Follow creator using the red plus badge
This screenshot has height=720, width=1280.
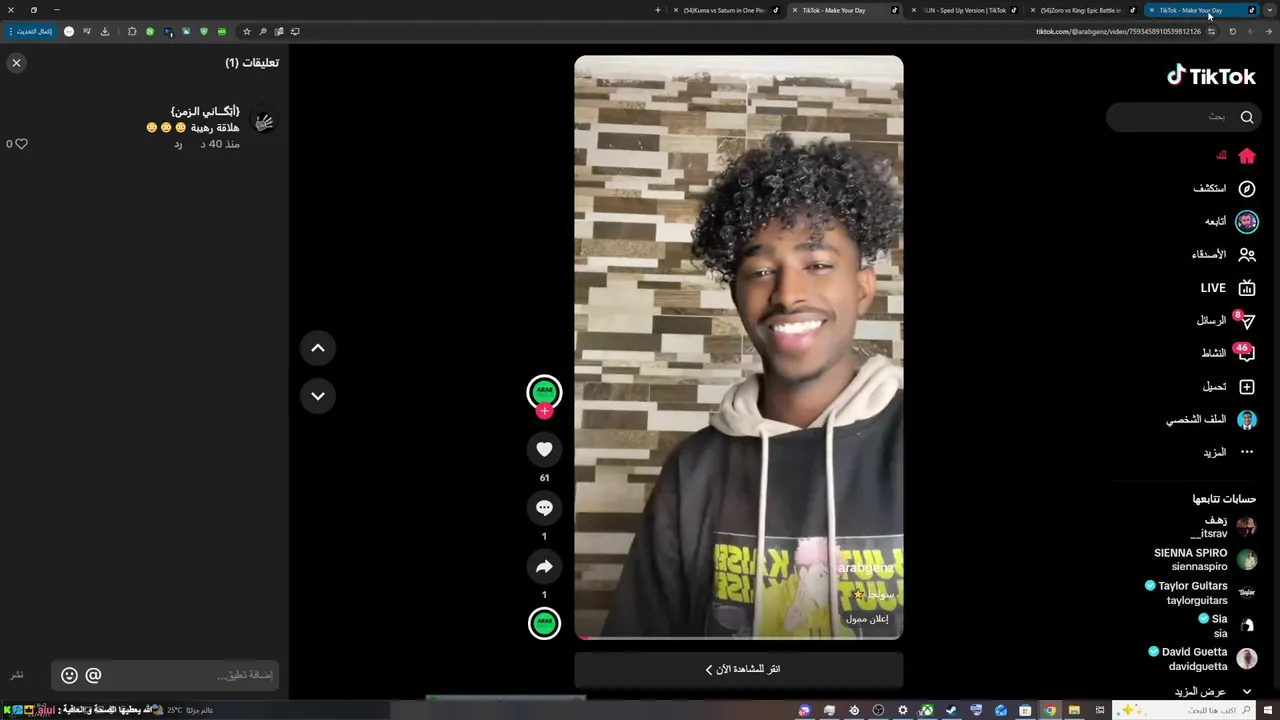[544, 411]
